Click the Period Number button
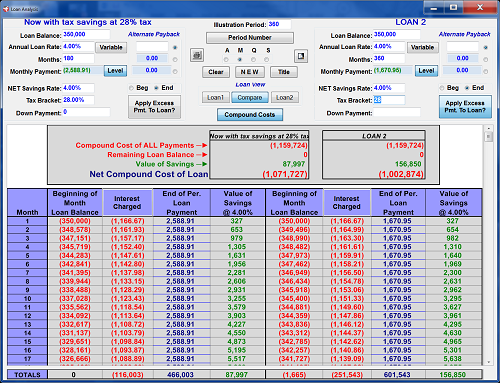The image size is (500, 383). pos(250,38)
